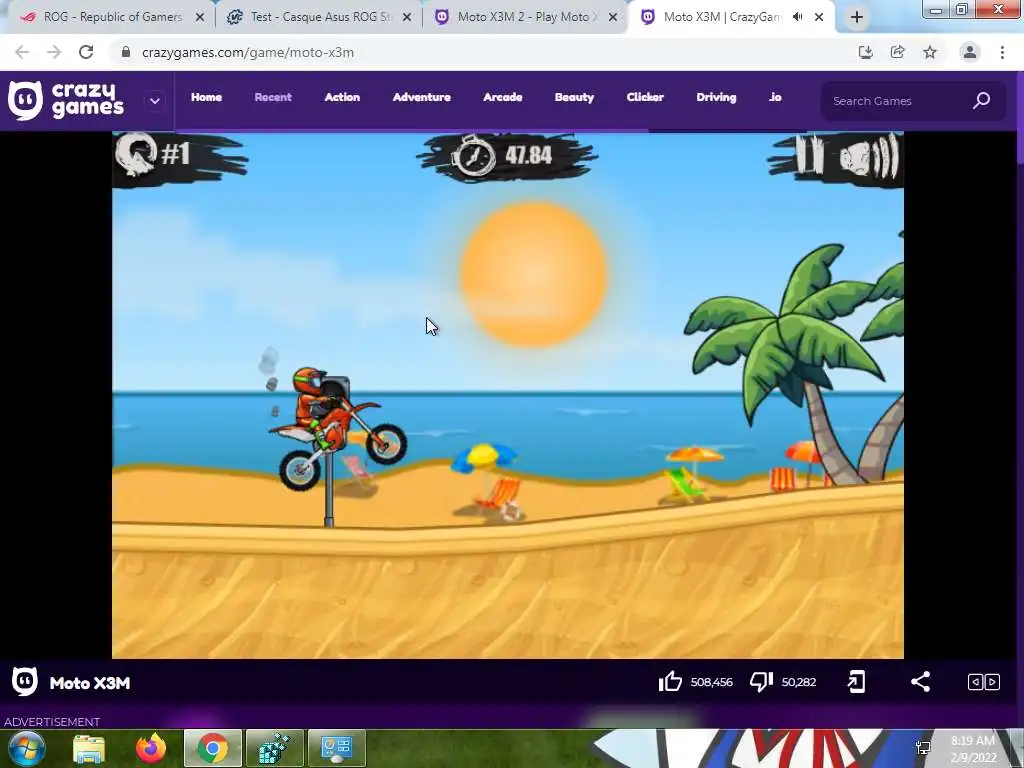This screenshot has width=1024, height=768.
Task: Go back in browser history
Action: [22, 52]
